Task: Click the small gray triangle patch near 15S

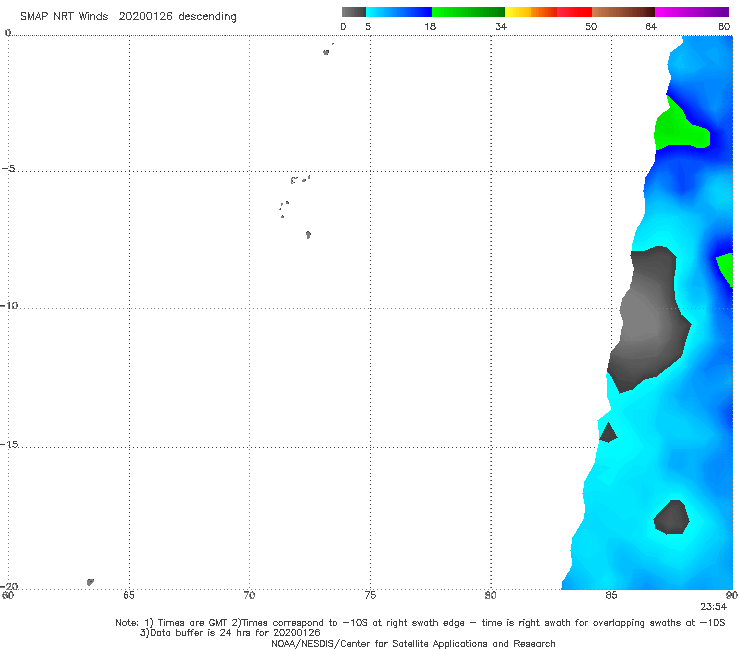Action: click(608, 433)
